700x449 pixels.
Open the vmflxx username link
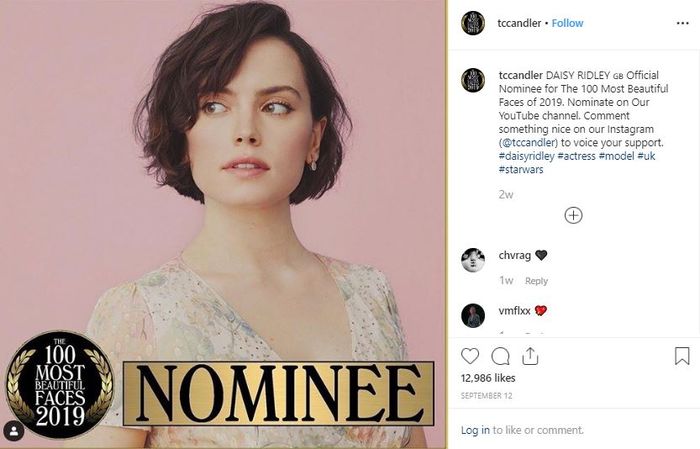[x=514, y=310]
